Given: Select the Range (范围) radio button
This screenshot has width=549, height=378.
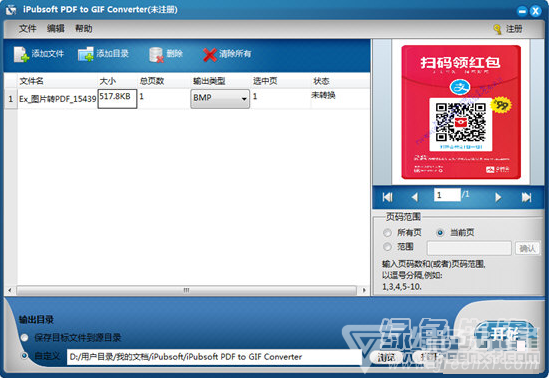Looking at the screenshot, I should [x=387, y=247].
